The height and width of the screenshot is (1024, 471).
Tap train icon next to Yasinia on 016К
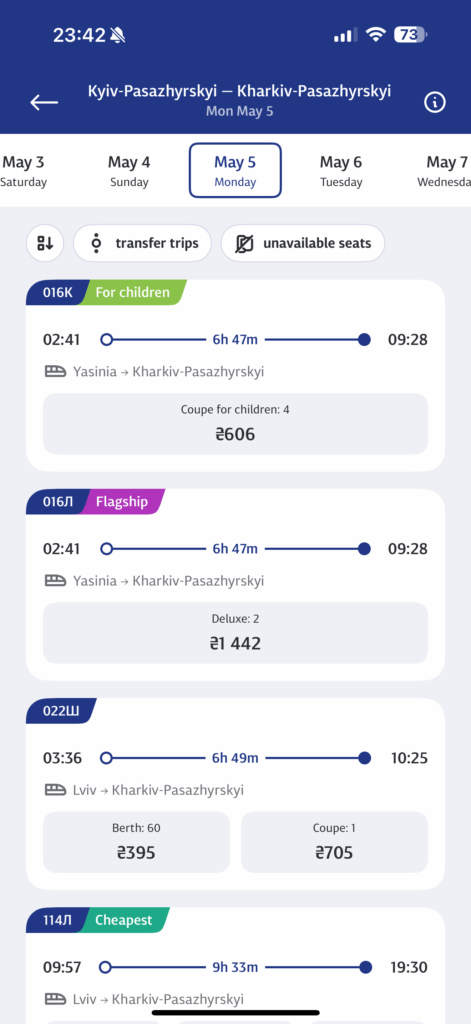point(56,372)
